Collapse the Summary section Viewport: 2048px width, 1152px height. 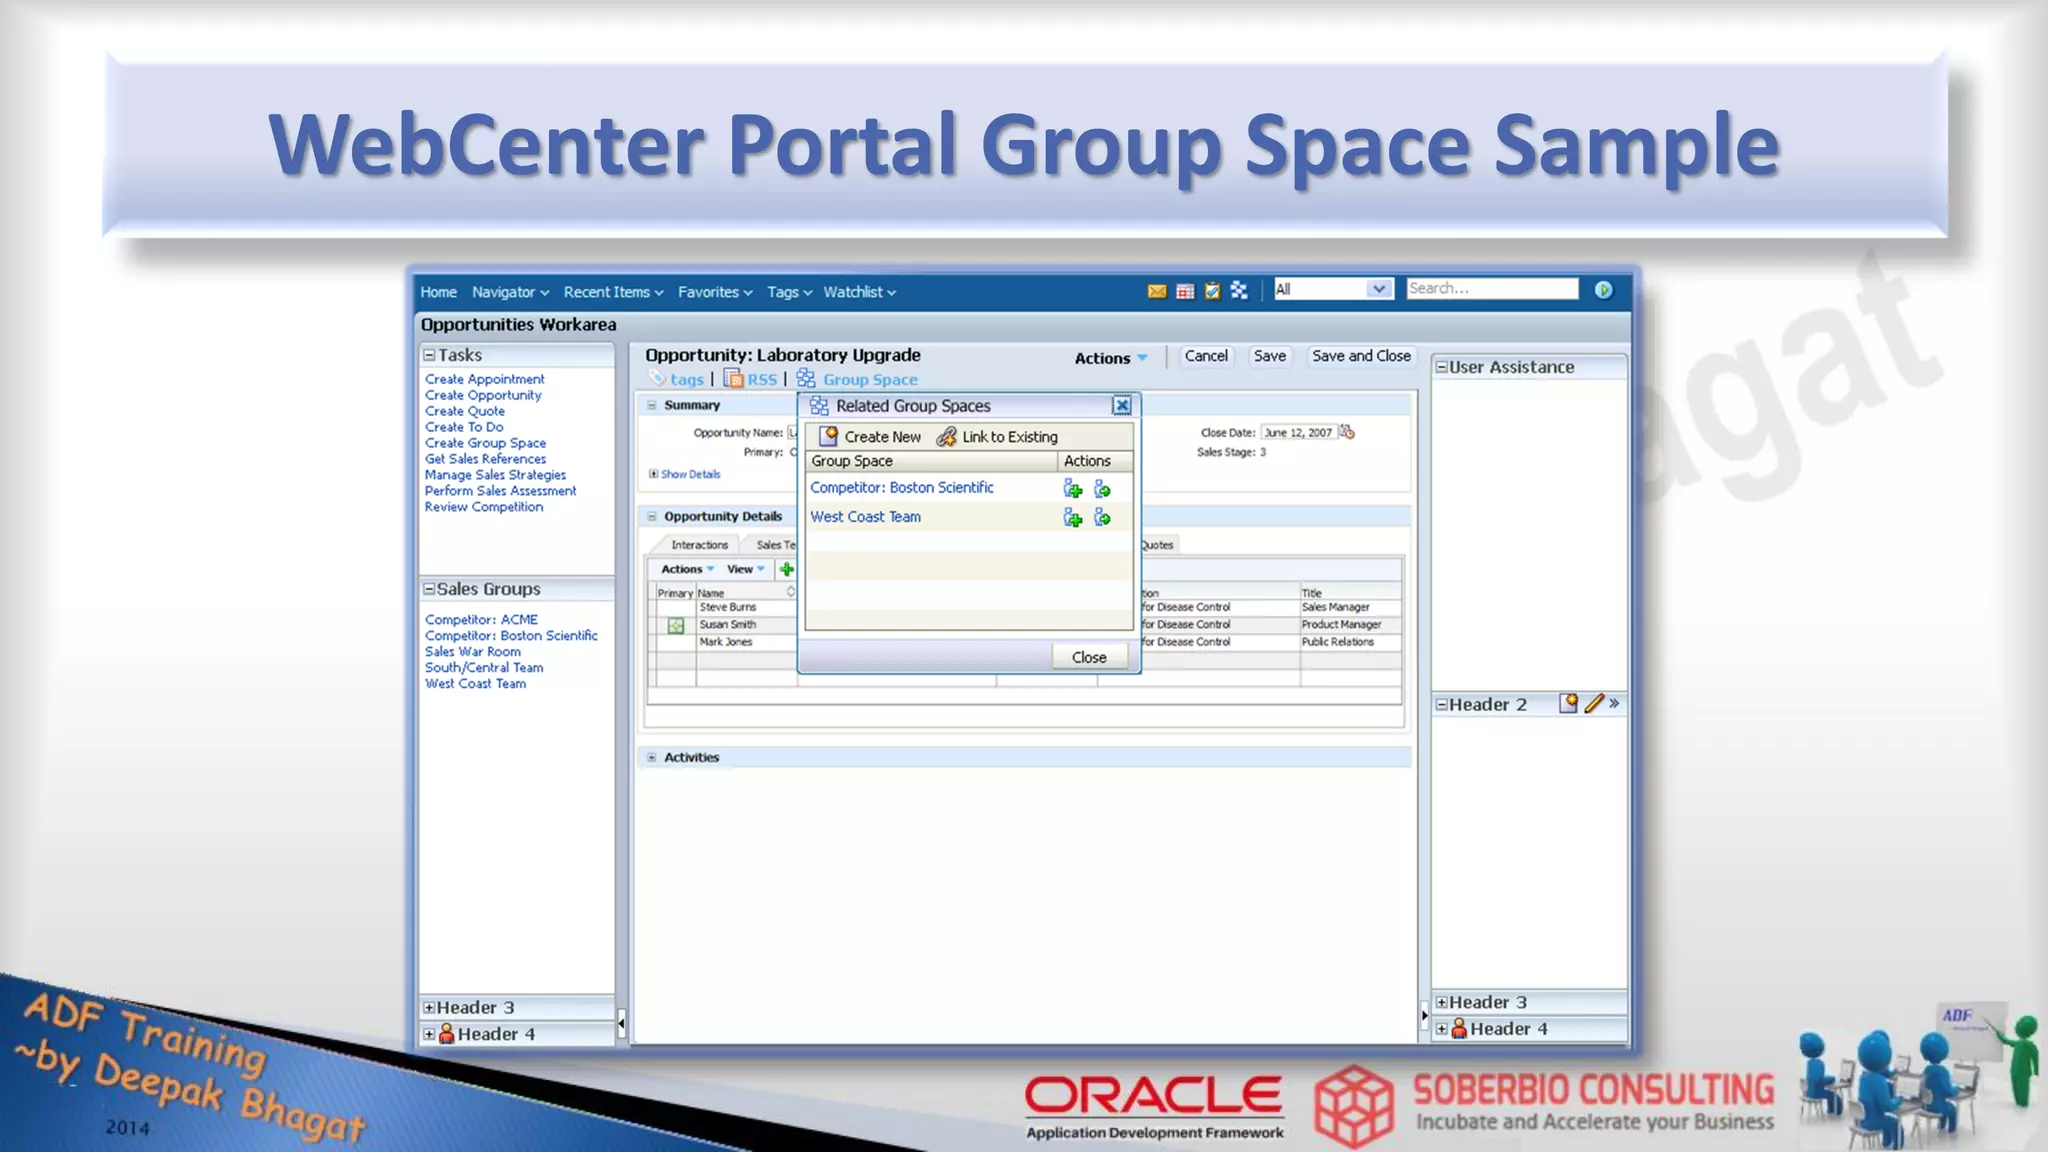(x=652, y=405)
